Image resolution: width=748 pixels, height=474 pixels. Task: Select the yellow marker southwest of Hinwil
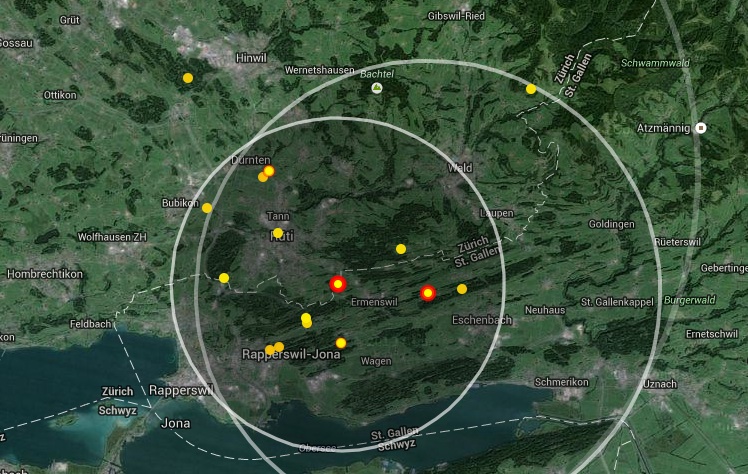(188, 78)
